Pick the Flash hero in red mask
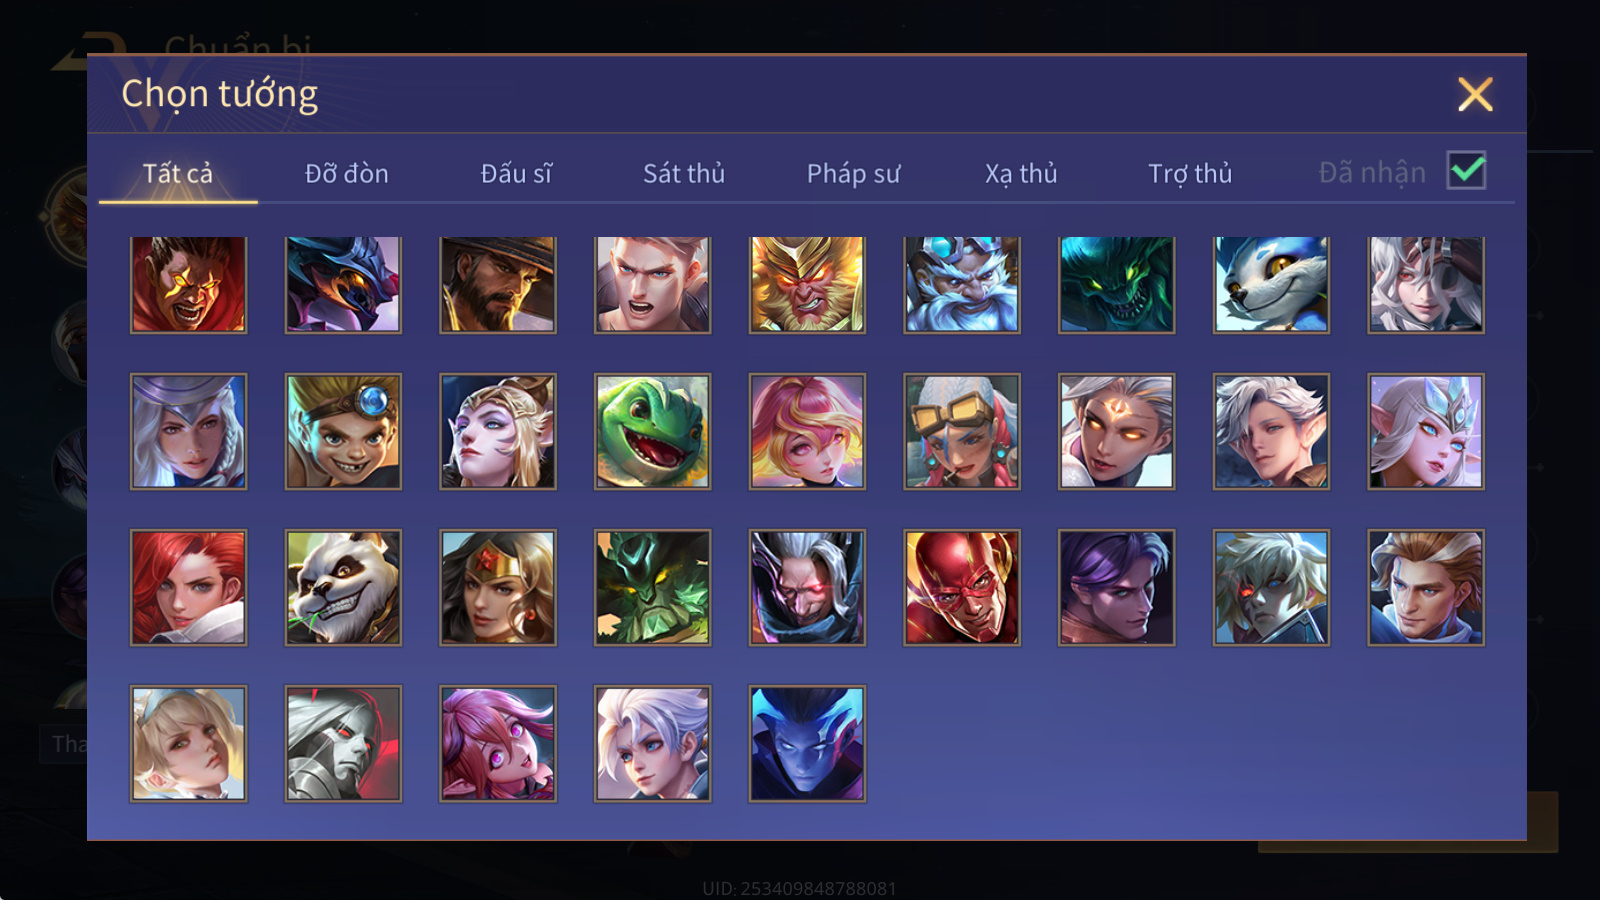 962,588
